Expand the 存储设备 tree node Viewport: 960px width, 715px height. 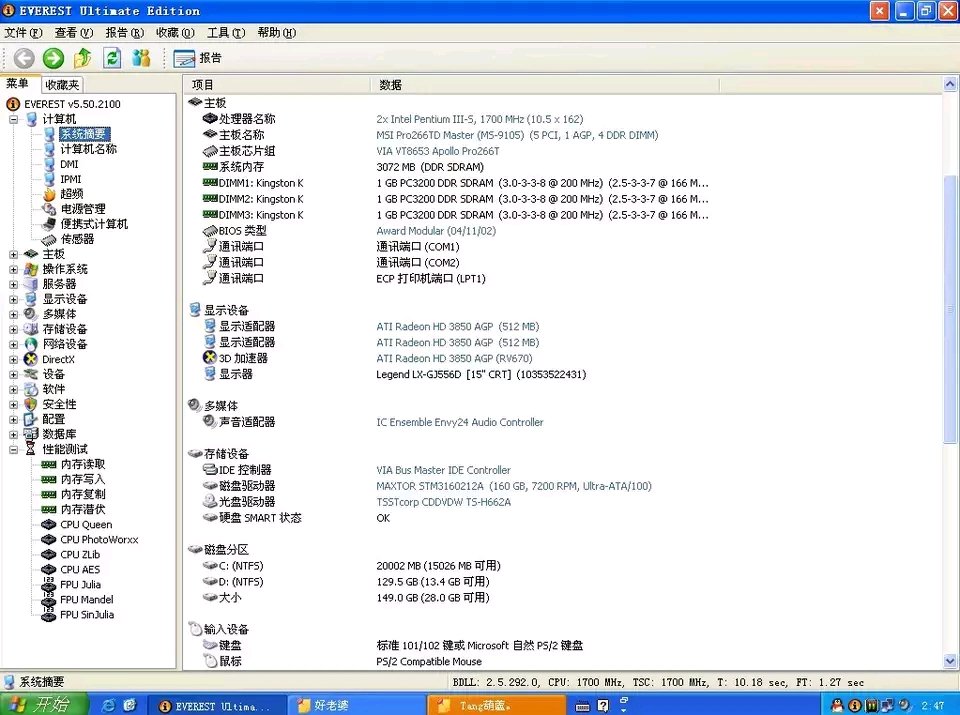tap(13, 329)
